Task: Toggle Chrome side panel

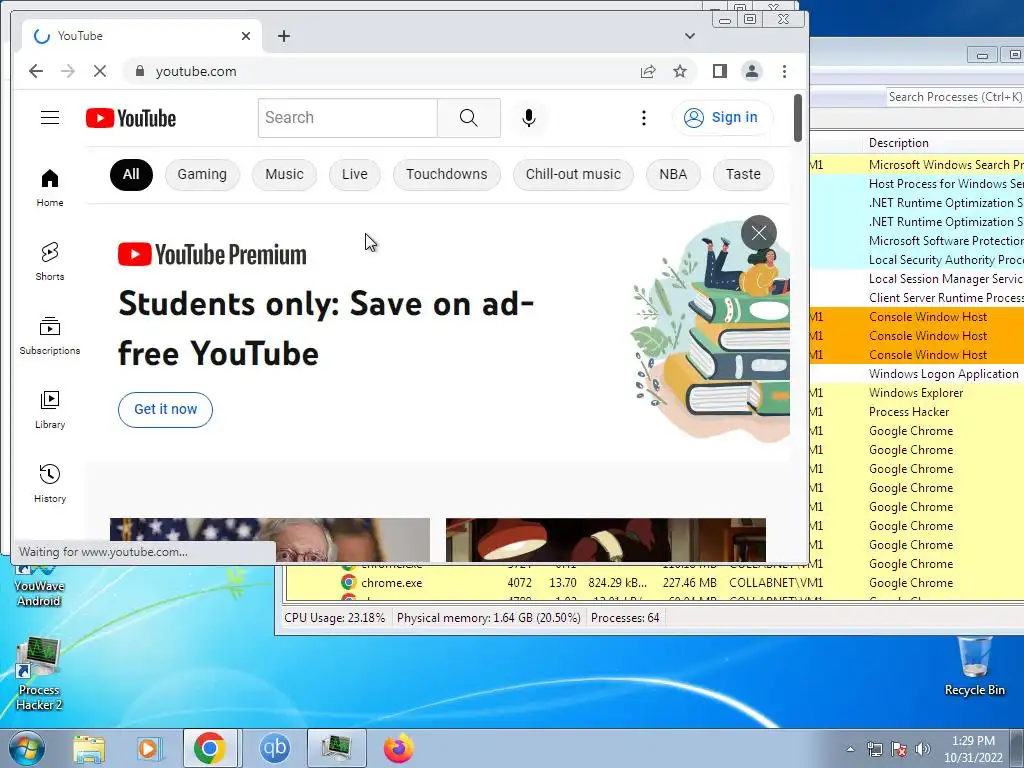Action: (x=720, y=71)
